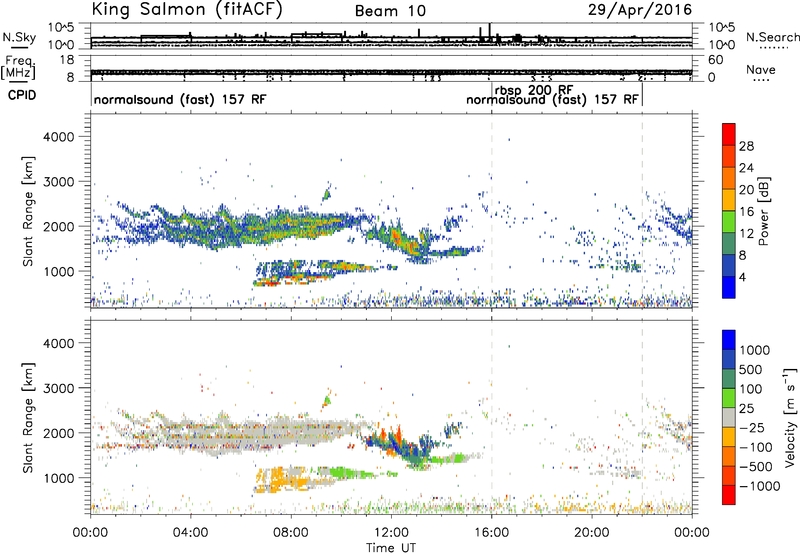Click the dashed 16:00 marker line in the power panel
The height and width of the screenshot is (554, 800).
(x=492, y=211)
